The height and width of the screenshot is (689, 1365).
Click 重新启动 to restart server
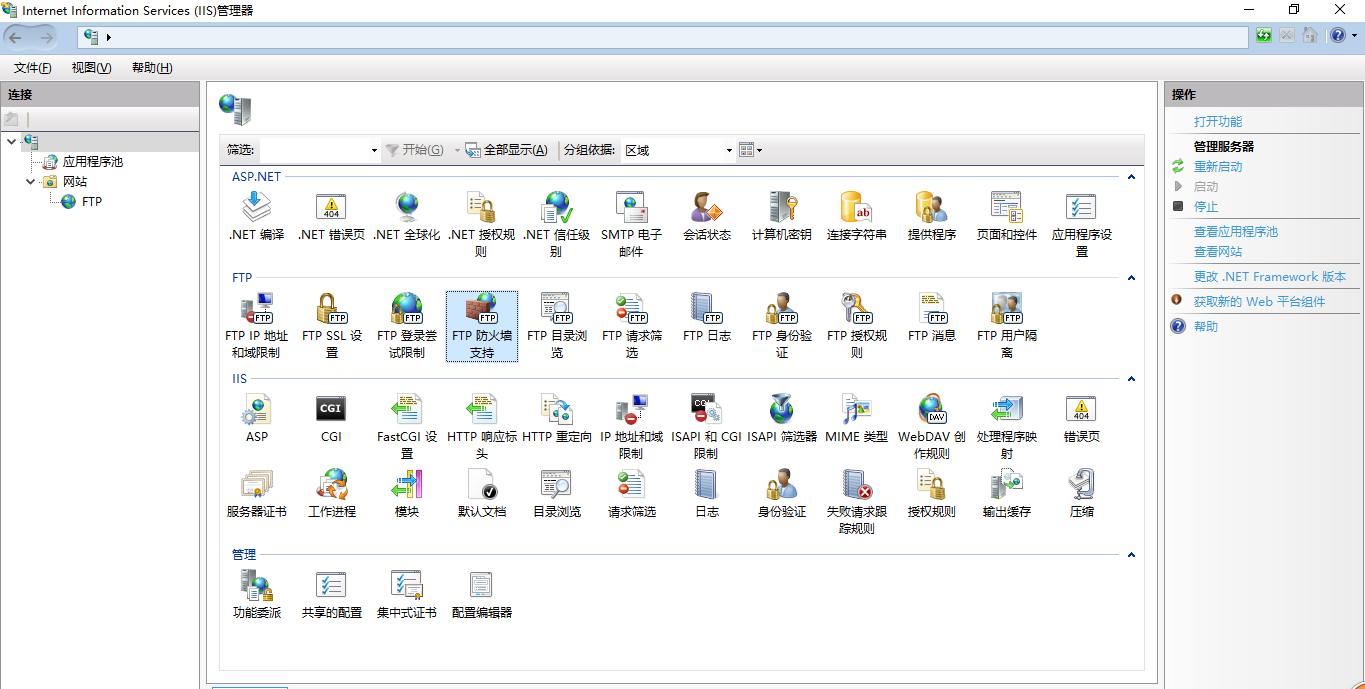click(x=1218, y=166)
